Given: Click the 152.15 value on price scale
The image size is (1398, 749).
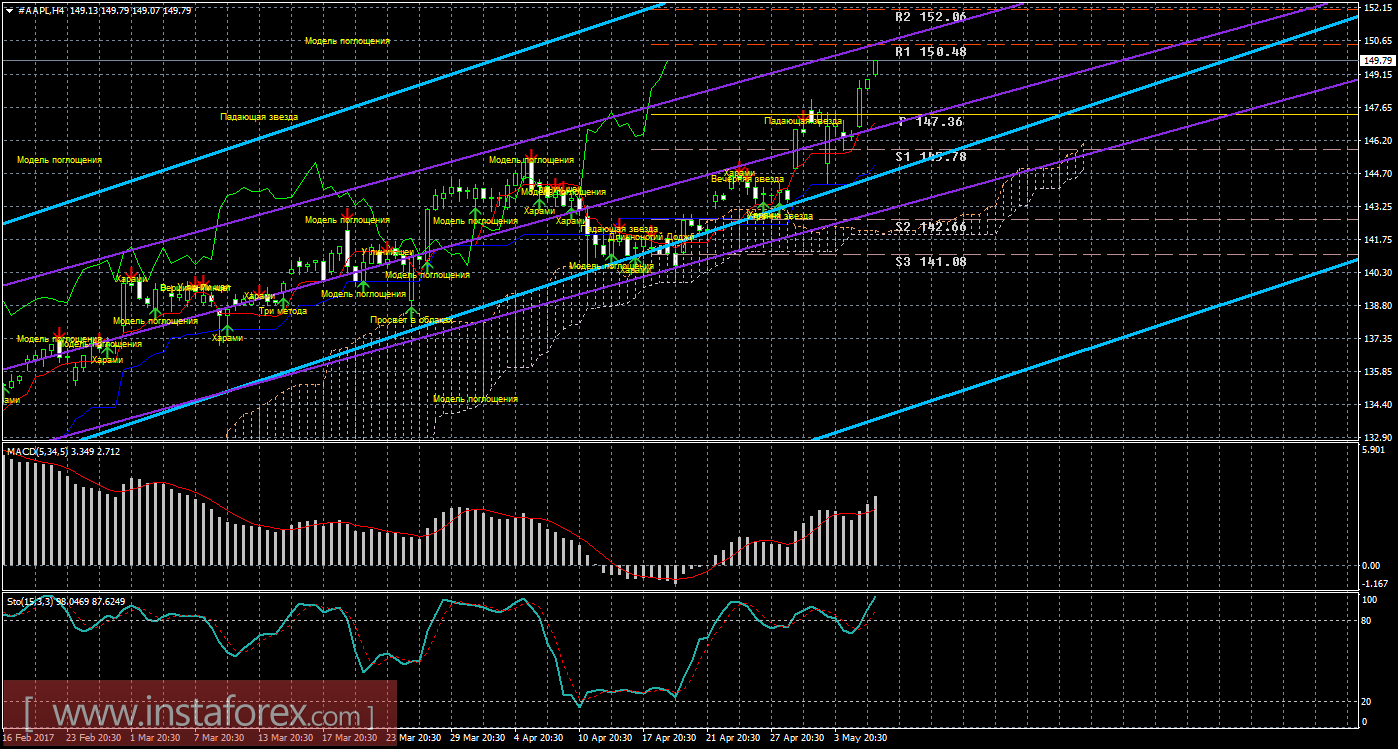Looking at the screenshot, I should [1378, 7].
